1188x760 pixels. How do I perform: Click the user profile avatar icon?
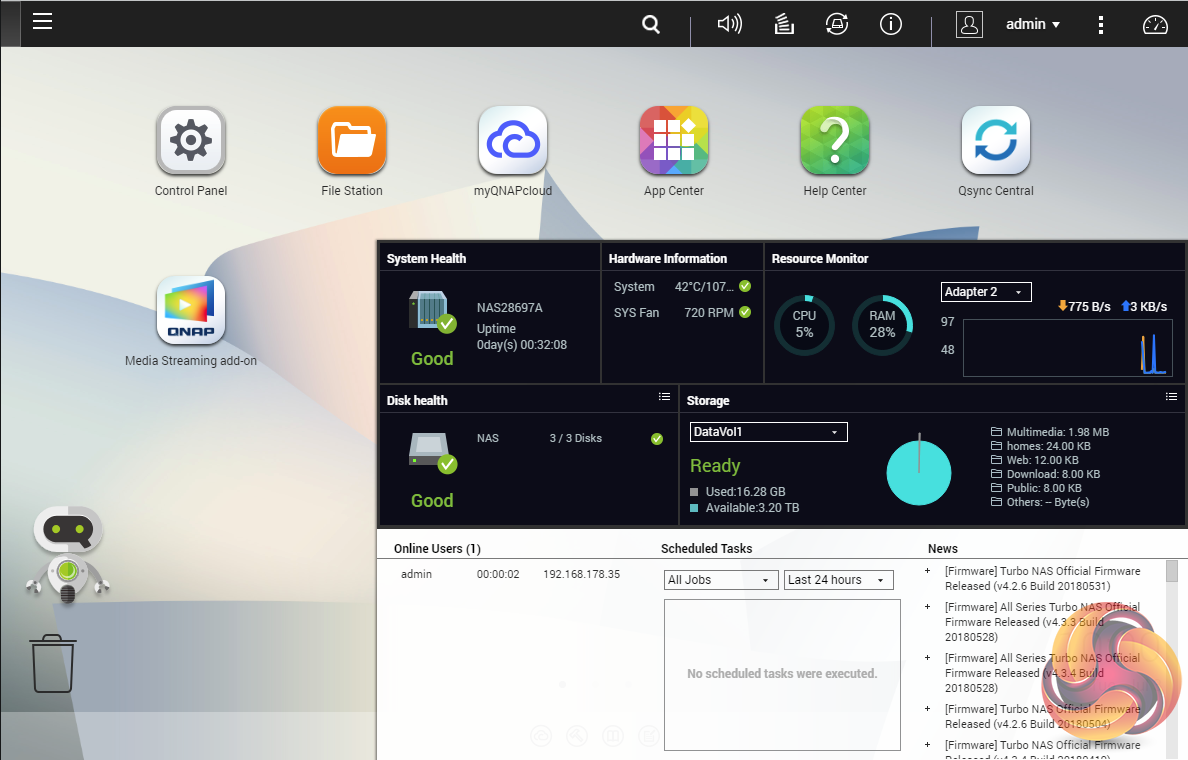coord(969,24)
